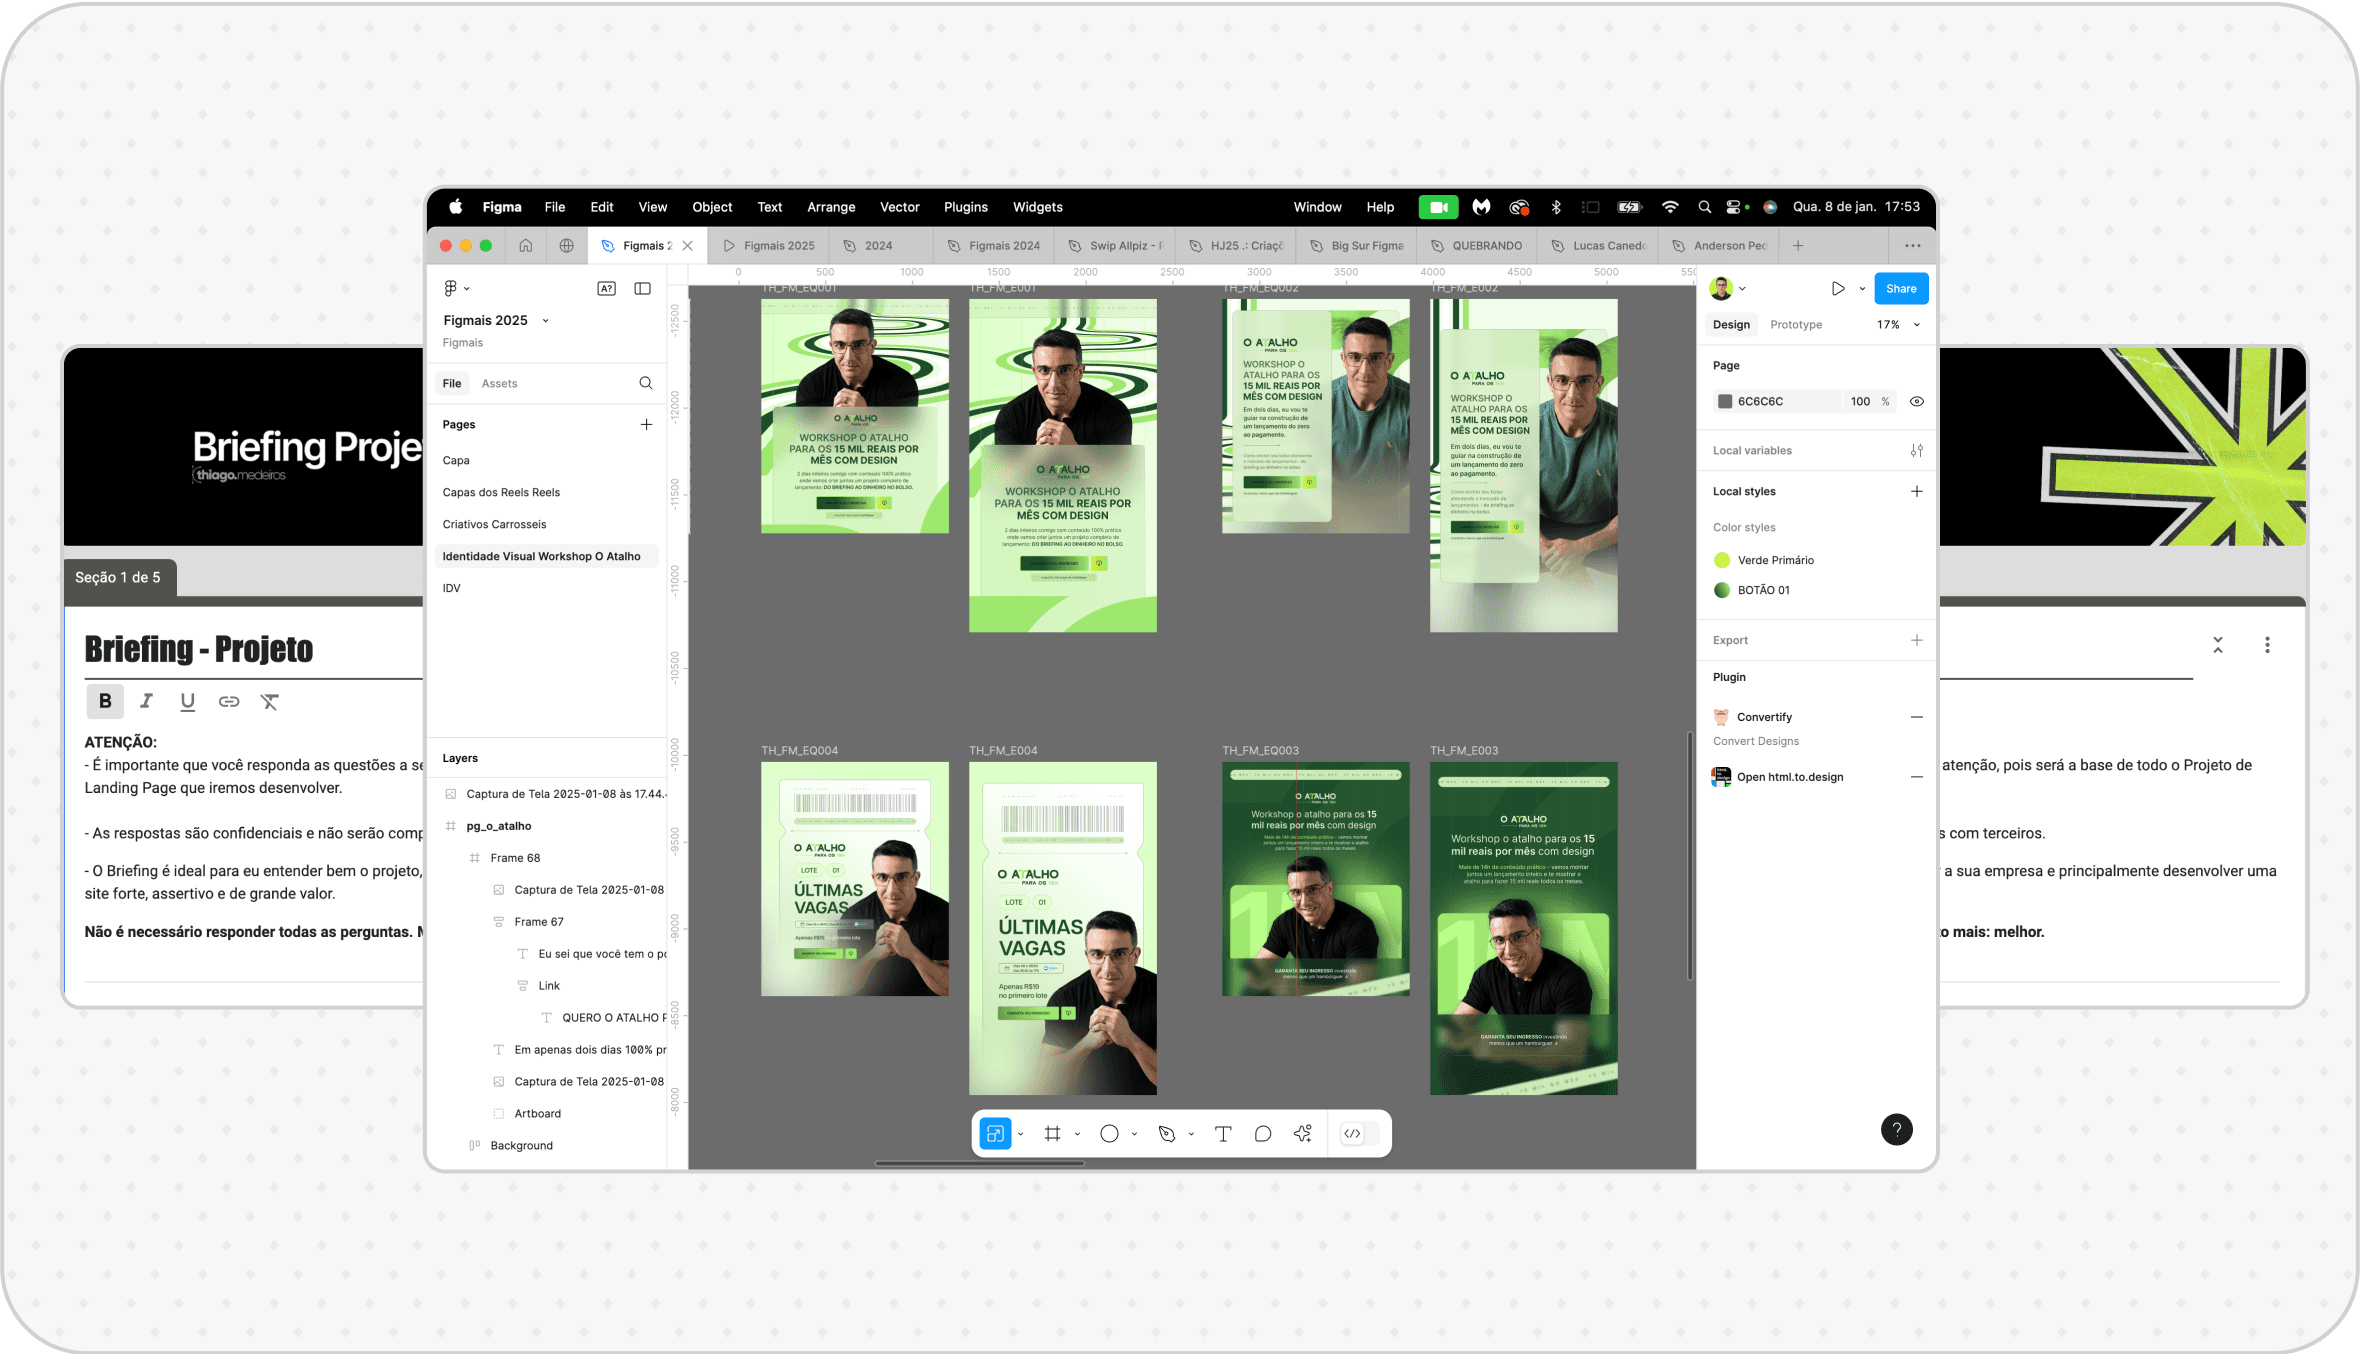Run the Convertify plugin
2360x1354 pixels.
click(1764, 717)
